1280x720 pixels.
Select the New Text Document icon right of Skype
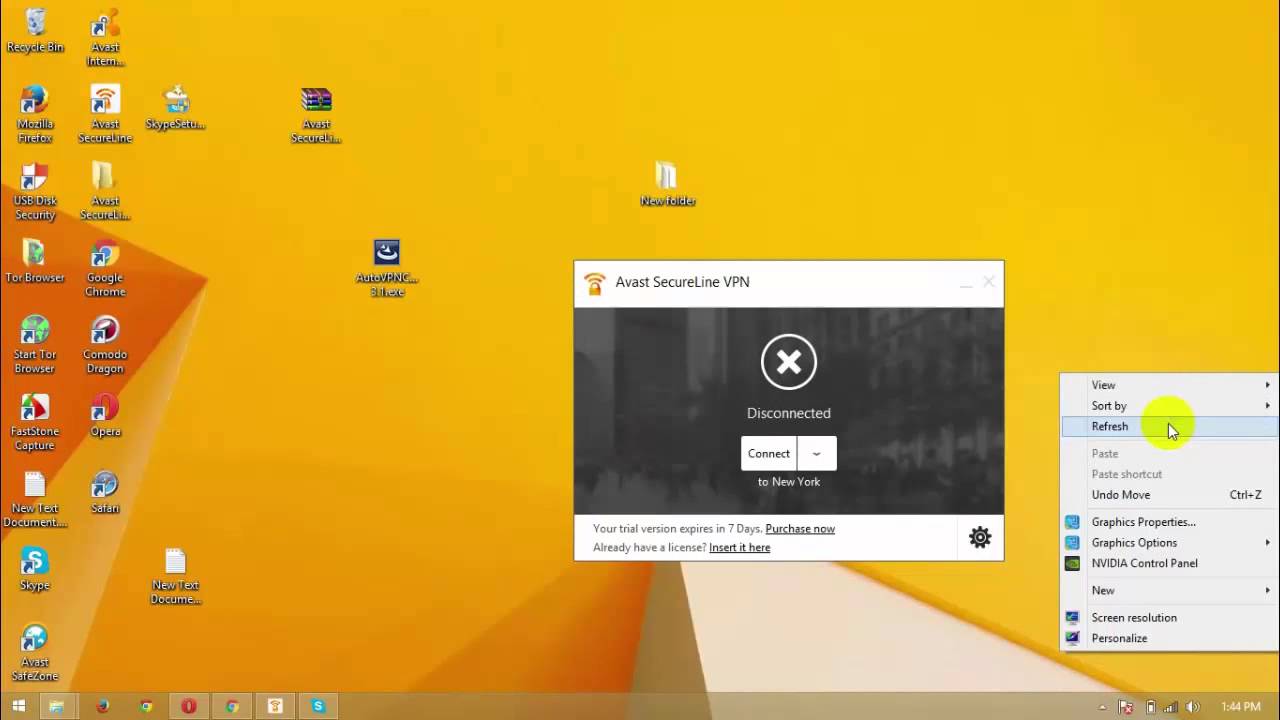(176, 576)
